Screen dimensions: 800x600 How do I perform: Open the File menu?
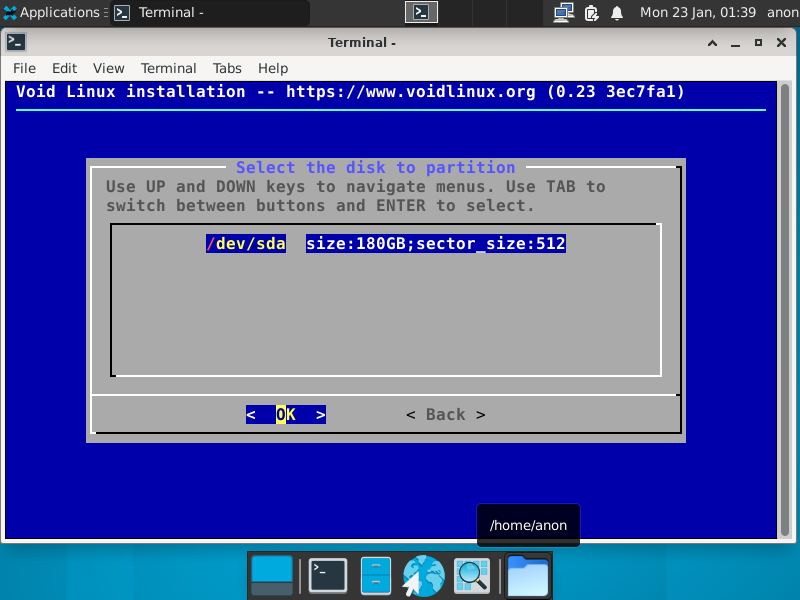coord(24,68)
